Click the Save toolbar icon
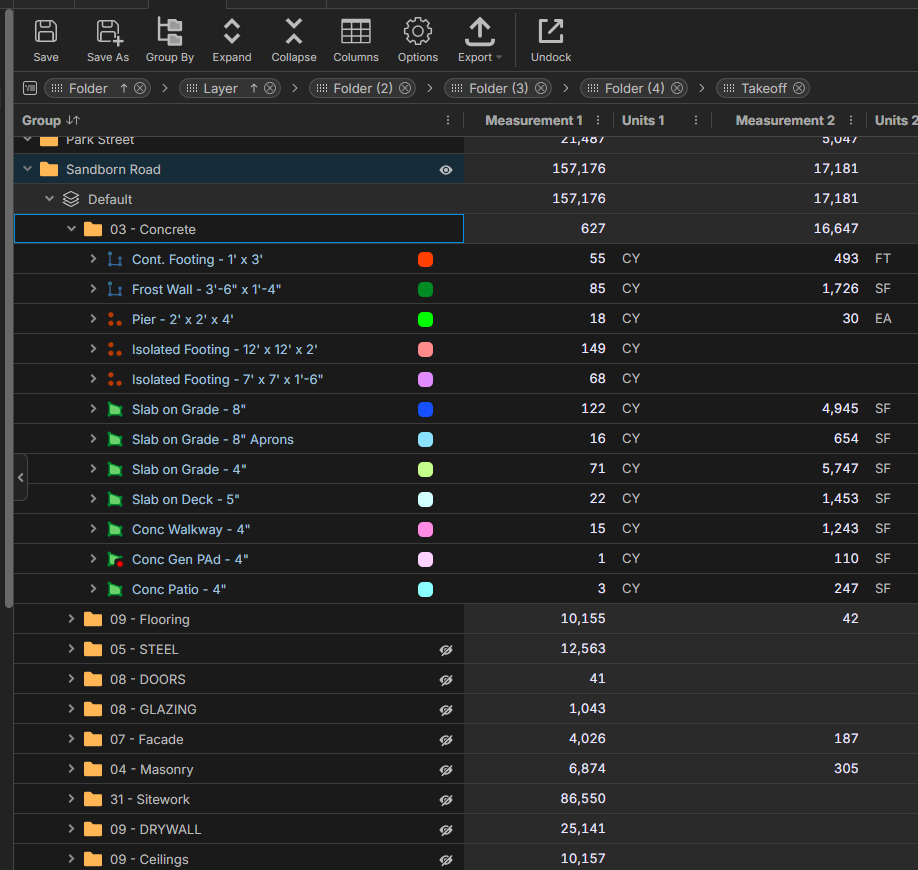Screen dimensions: 918x870 46,32
